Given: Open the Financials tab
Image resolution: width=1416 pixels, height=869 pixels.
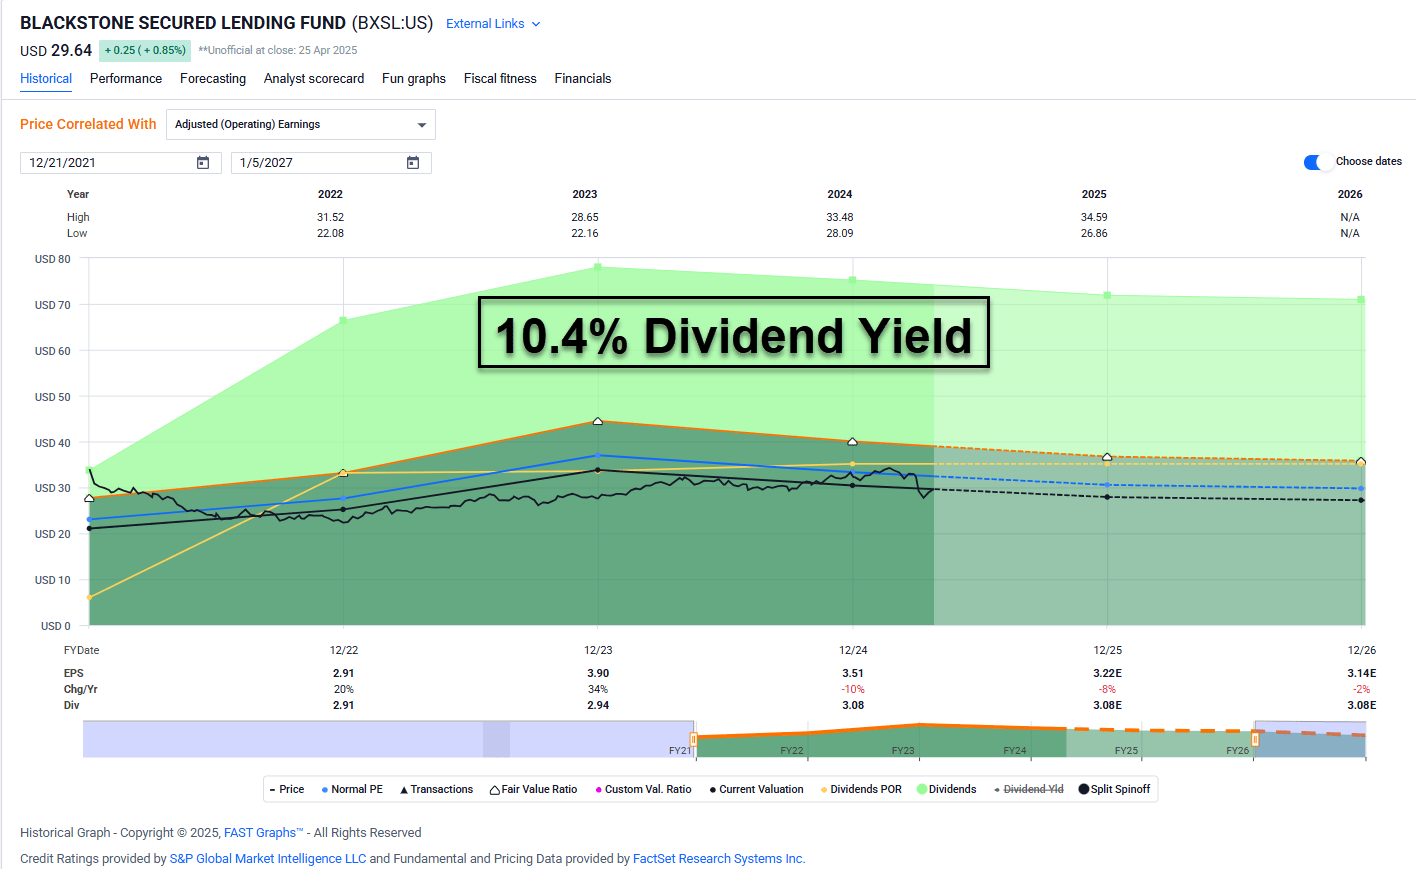Looking at the screenshot, I should tap(583, 78).
